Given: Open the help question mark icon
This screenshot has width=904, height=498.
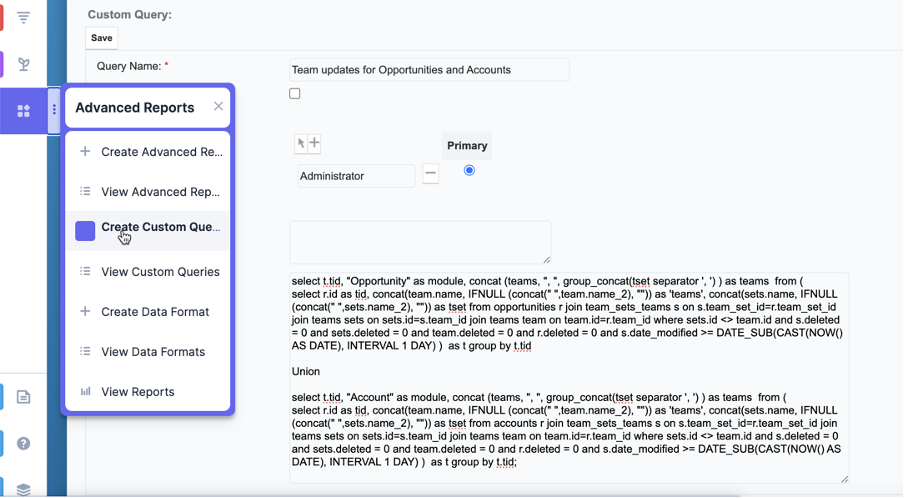Looking at the screenshot, I should 23,443.
